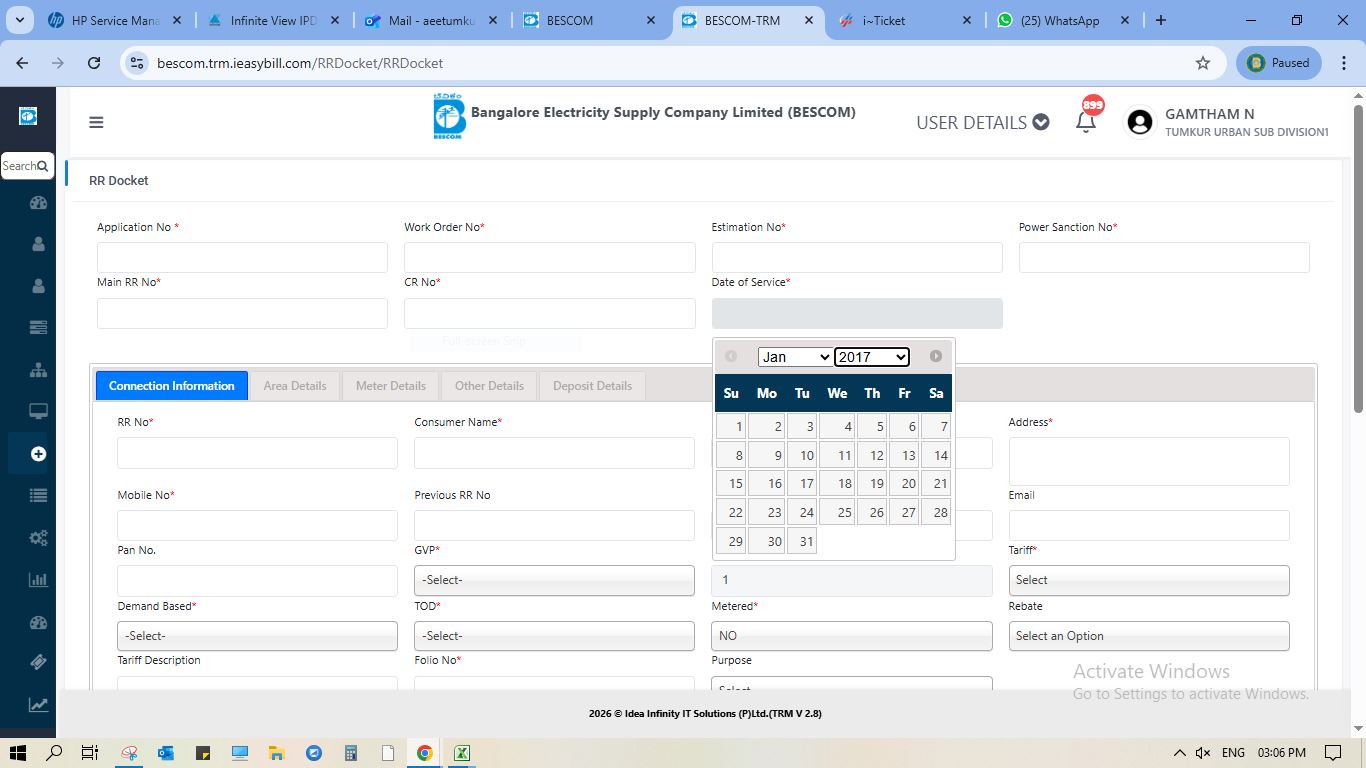Open the gears settings icon in sidebar
This screenshot has height=768, width=1366.
(38, 538)
